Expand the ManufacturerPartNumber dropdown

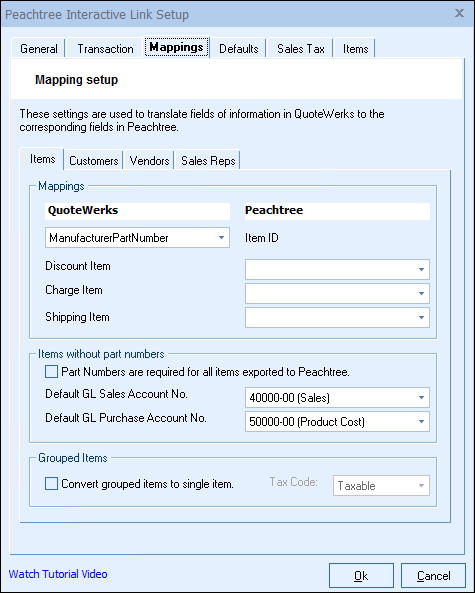[x=137, y=238]
